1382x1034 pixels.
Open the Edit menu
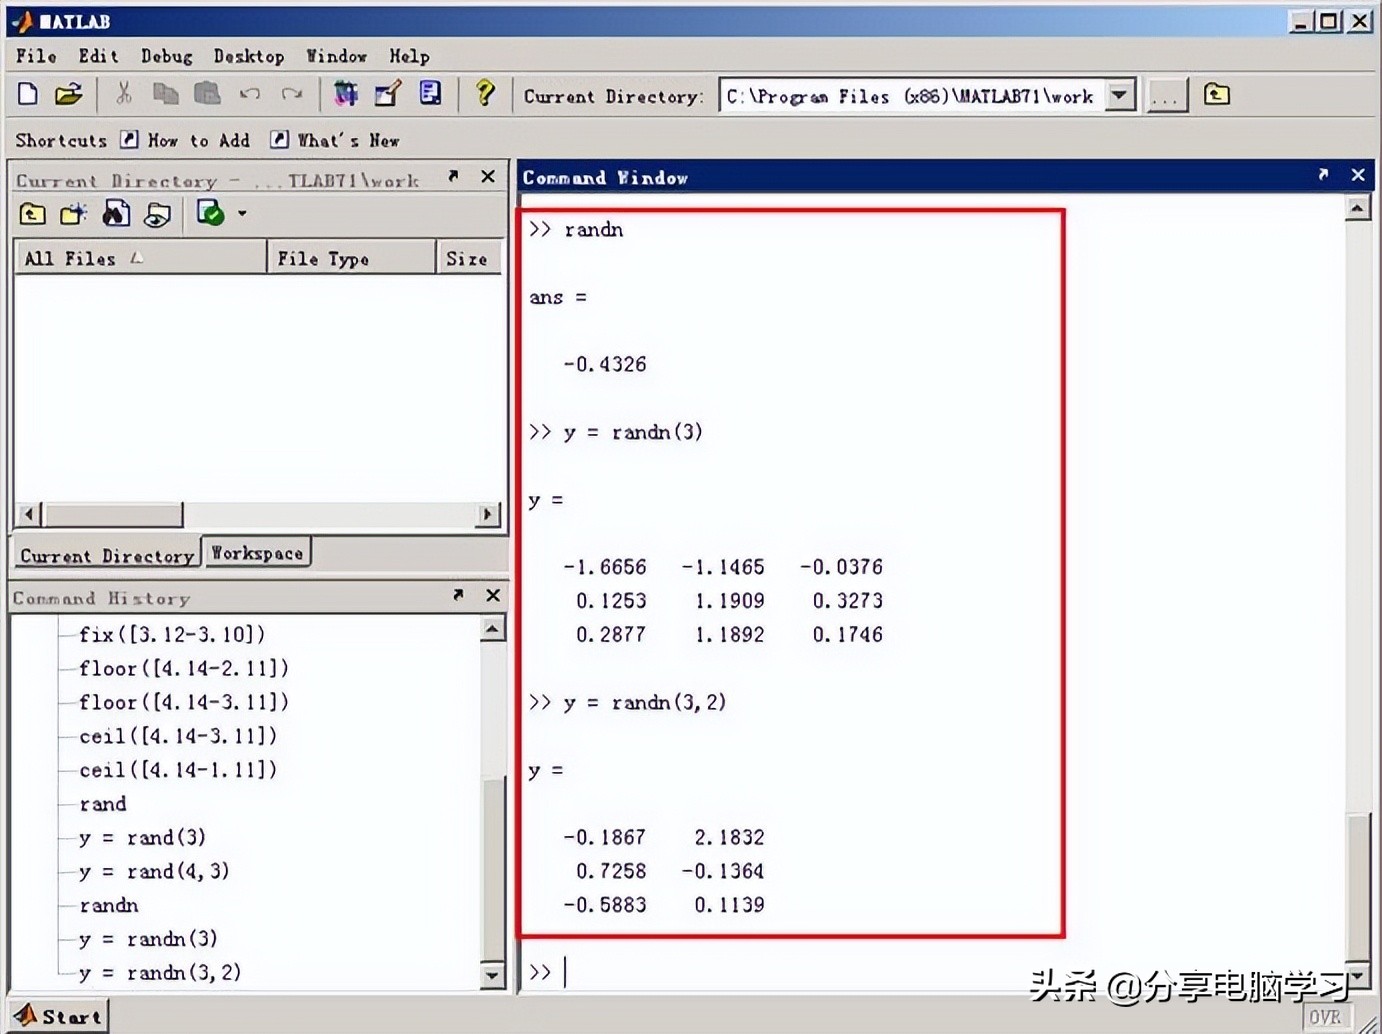click(98, 56)
